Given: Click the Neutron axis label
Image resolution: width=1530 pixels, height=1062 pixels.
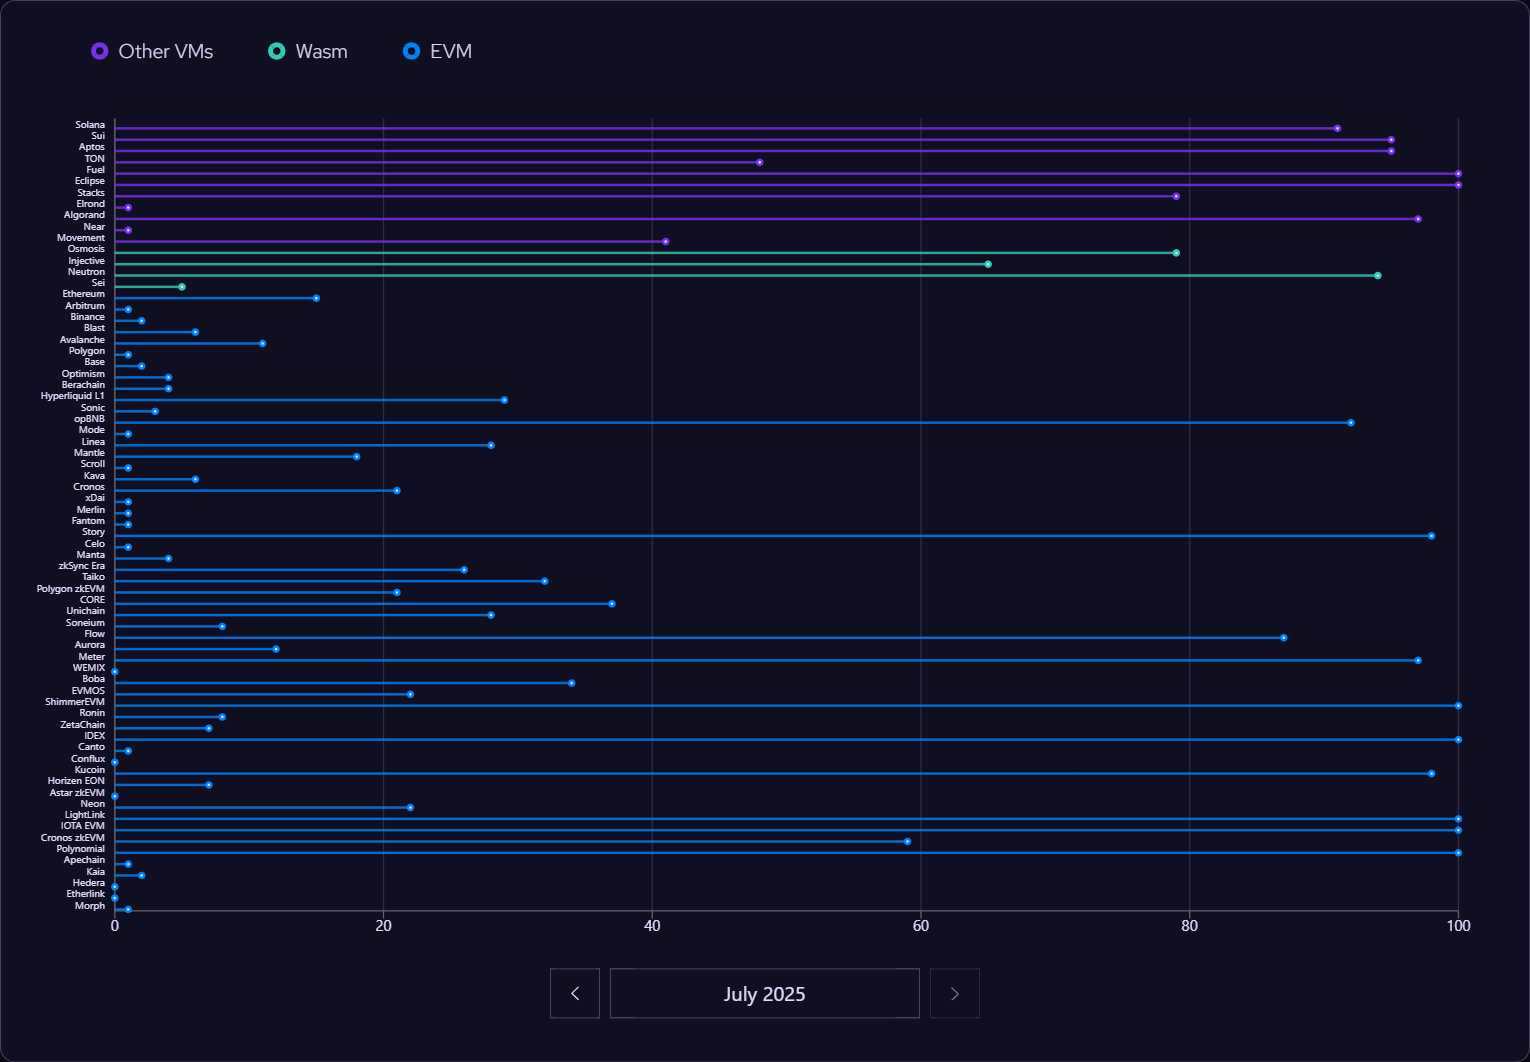Looking at the screenshot, I should pos(86,272).
